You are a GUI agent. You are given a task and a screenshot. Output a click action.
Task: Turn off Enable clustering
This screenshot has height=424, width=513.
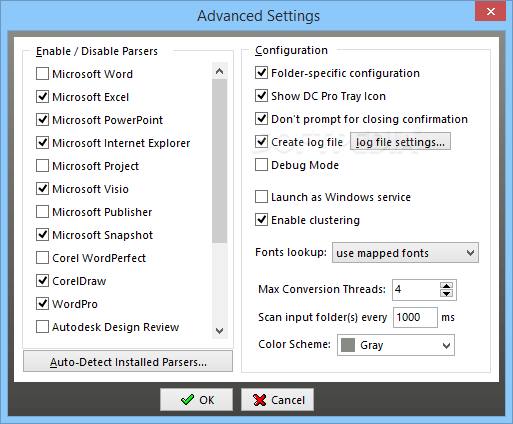point(261,220)
